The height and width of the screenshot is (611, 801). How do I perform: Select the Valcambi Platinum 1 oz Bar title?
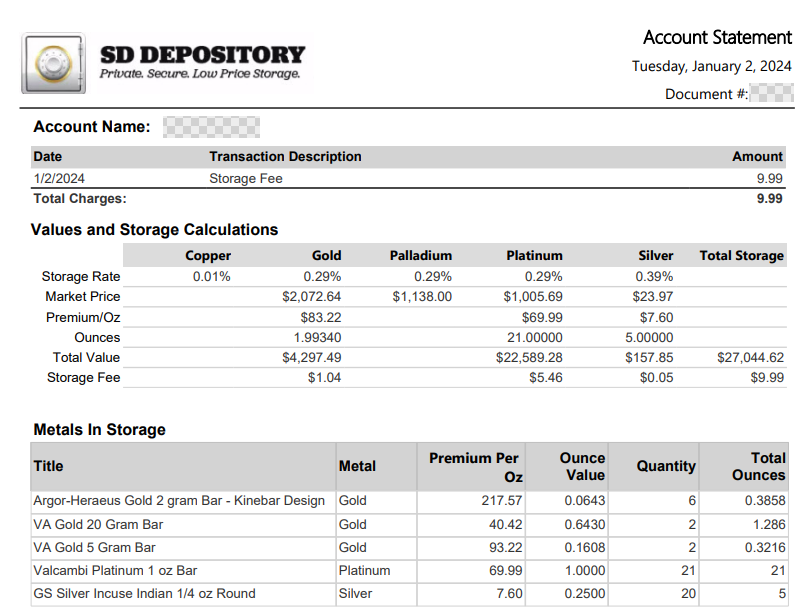(x=115, y=570)
